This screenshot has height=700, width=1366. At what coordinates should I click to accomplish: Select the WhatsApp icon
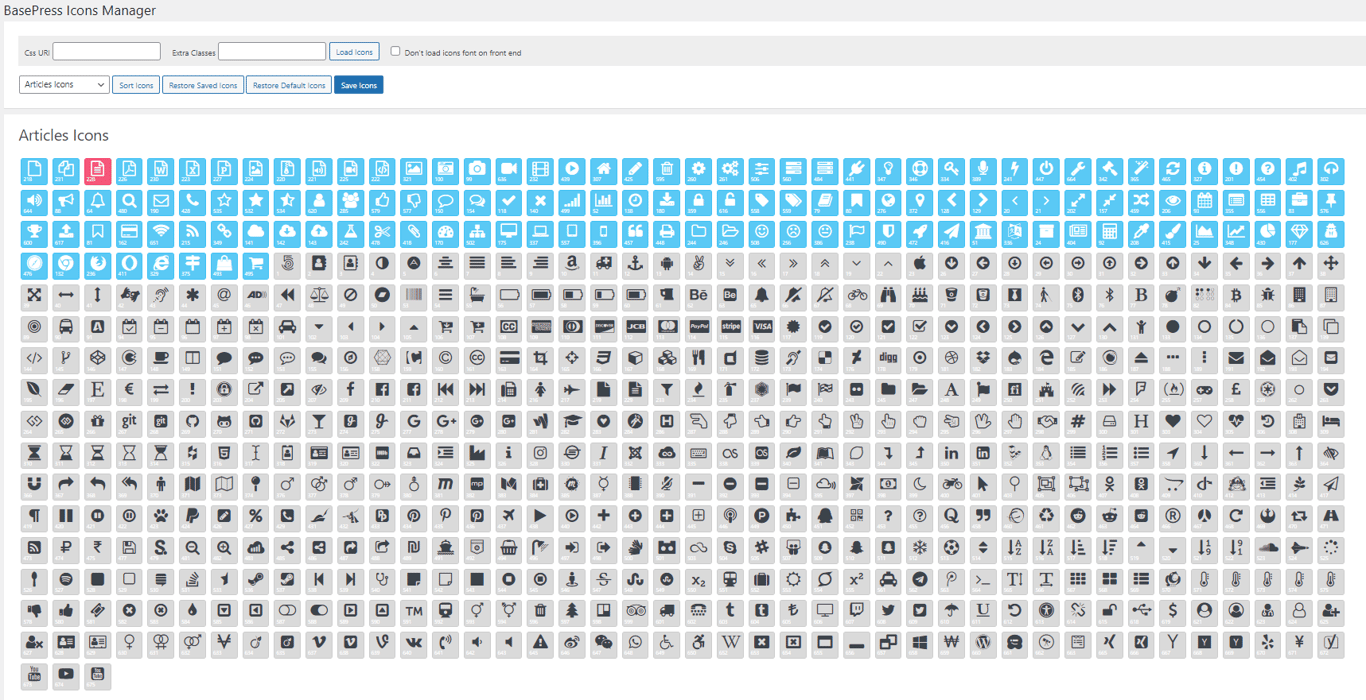pos(635,643)
